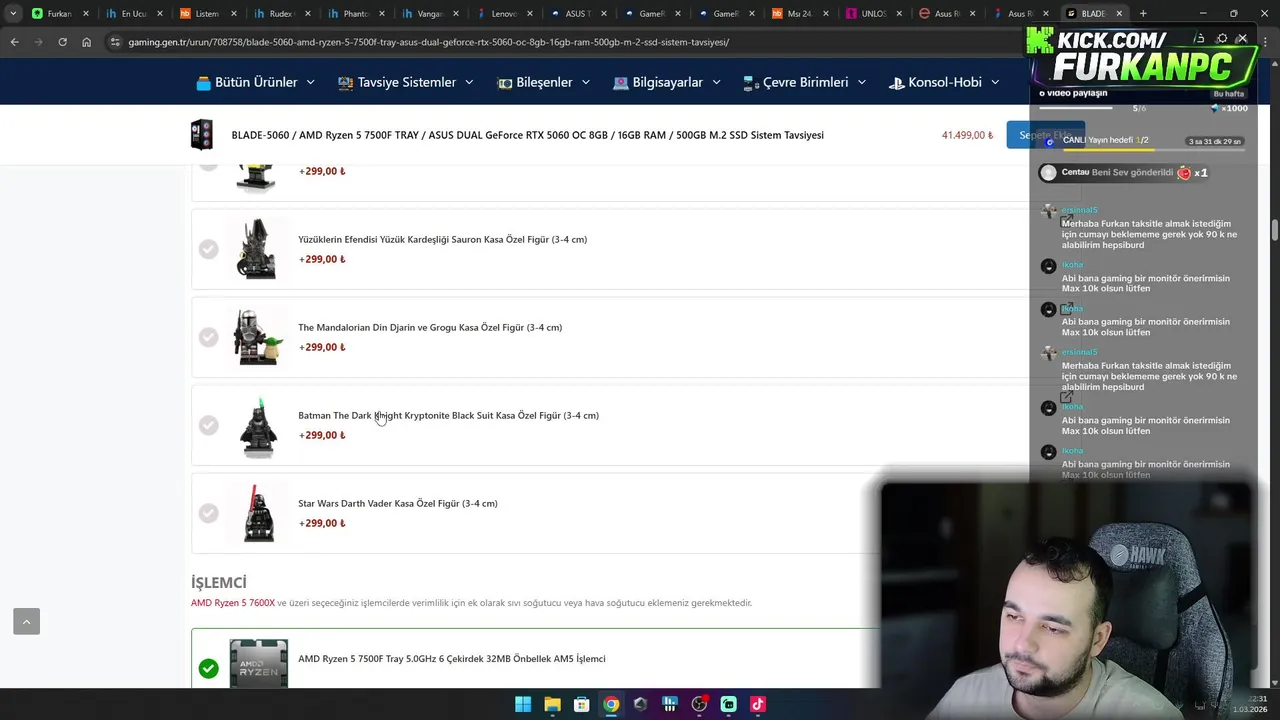Switch to the Lenovo tab
1280x720 pixels.
[502, 14]
